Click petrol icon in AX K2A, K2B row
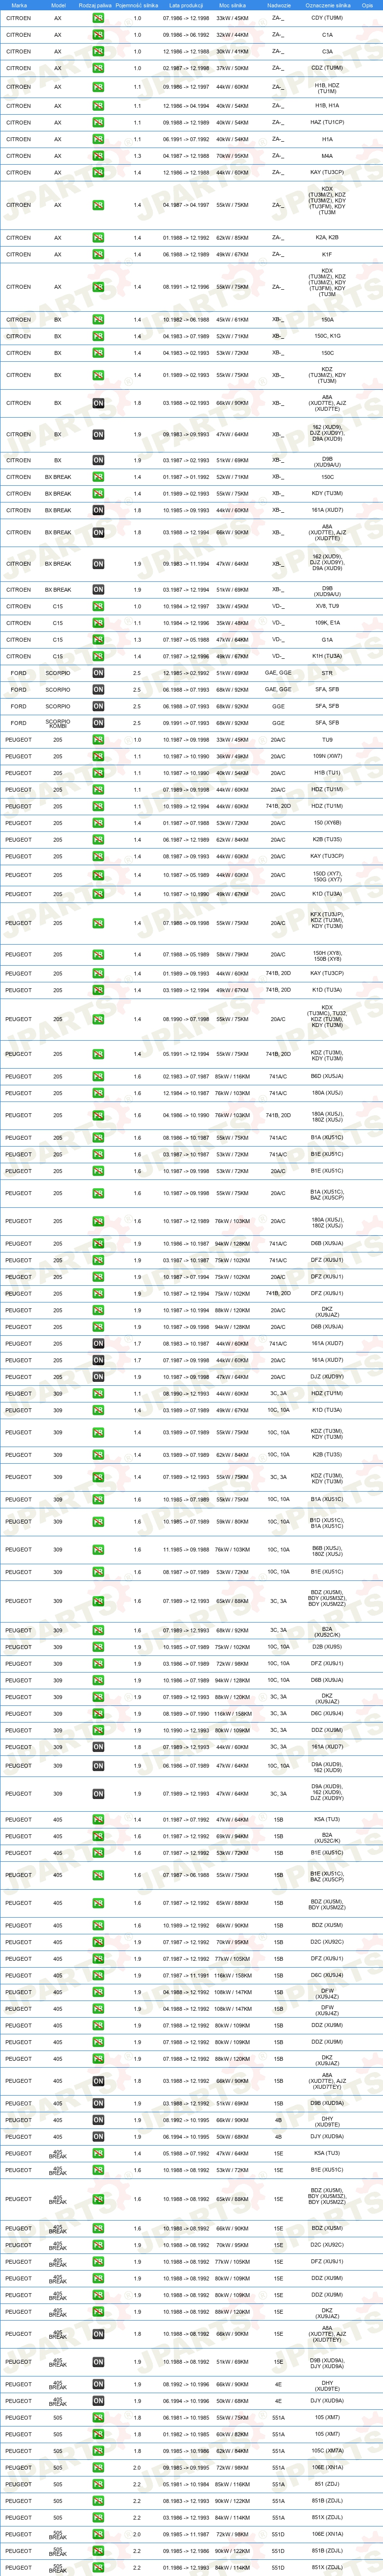This screenshot has height=2576, width=383. [98, 238]
